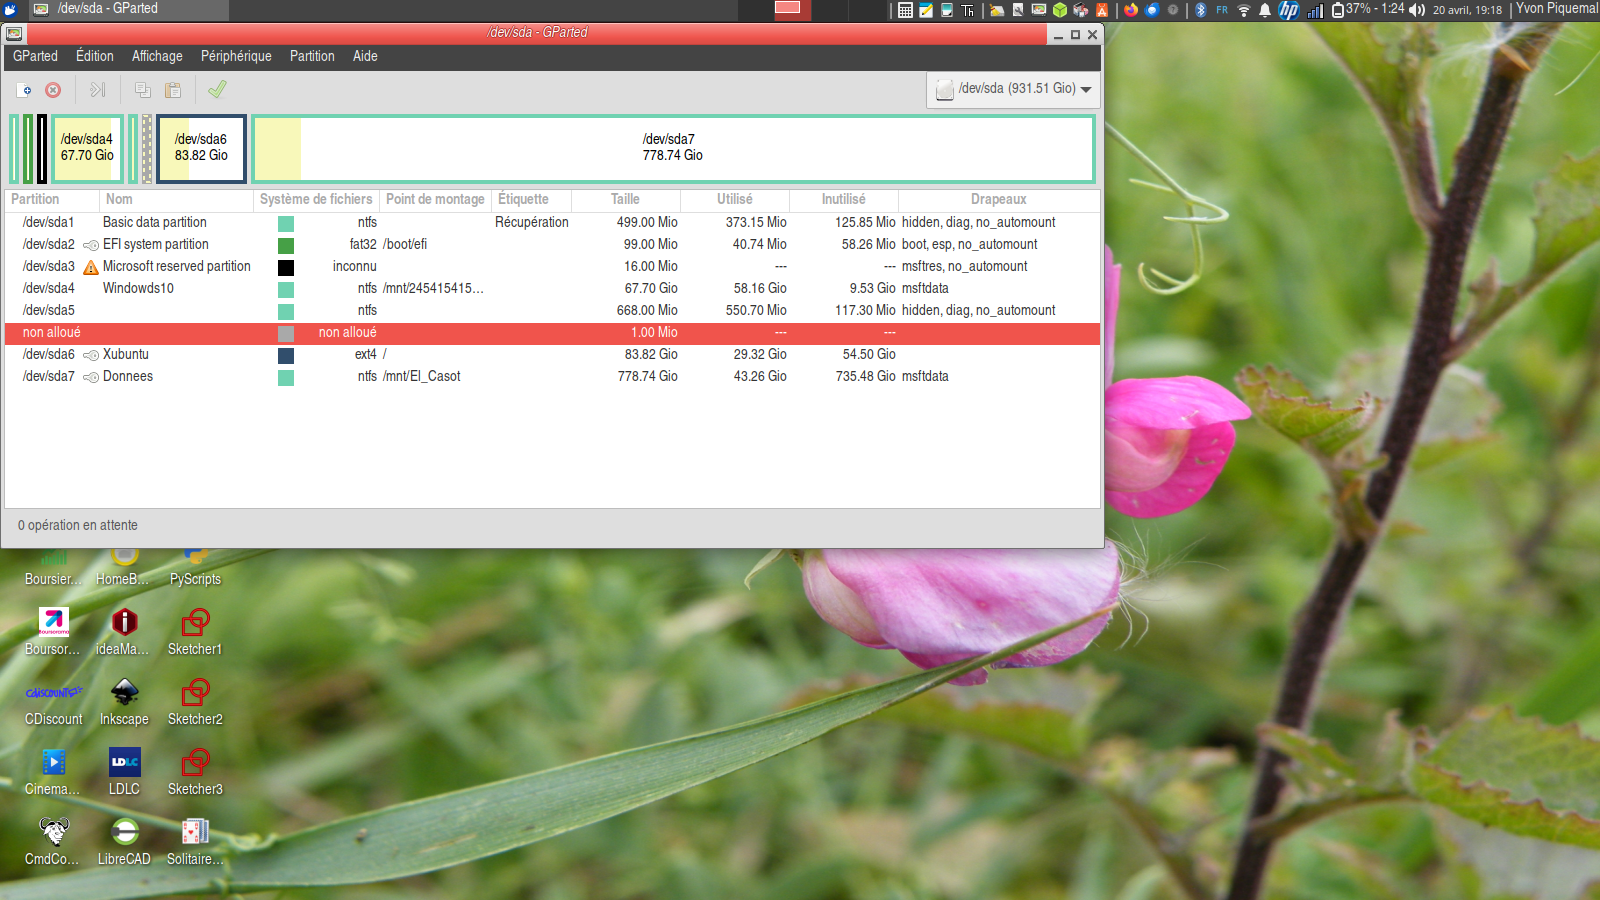Select the Windowds10 partition name
The image size is (1600, 900).
[138, 289]
